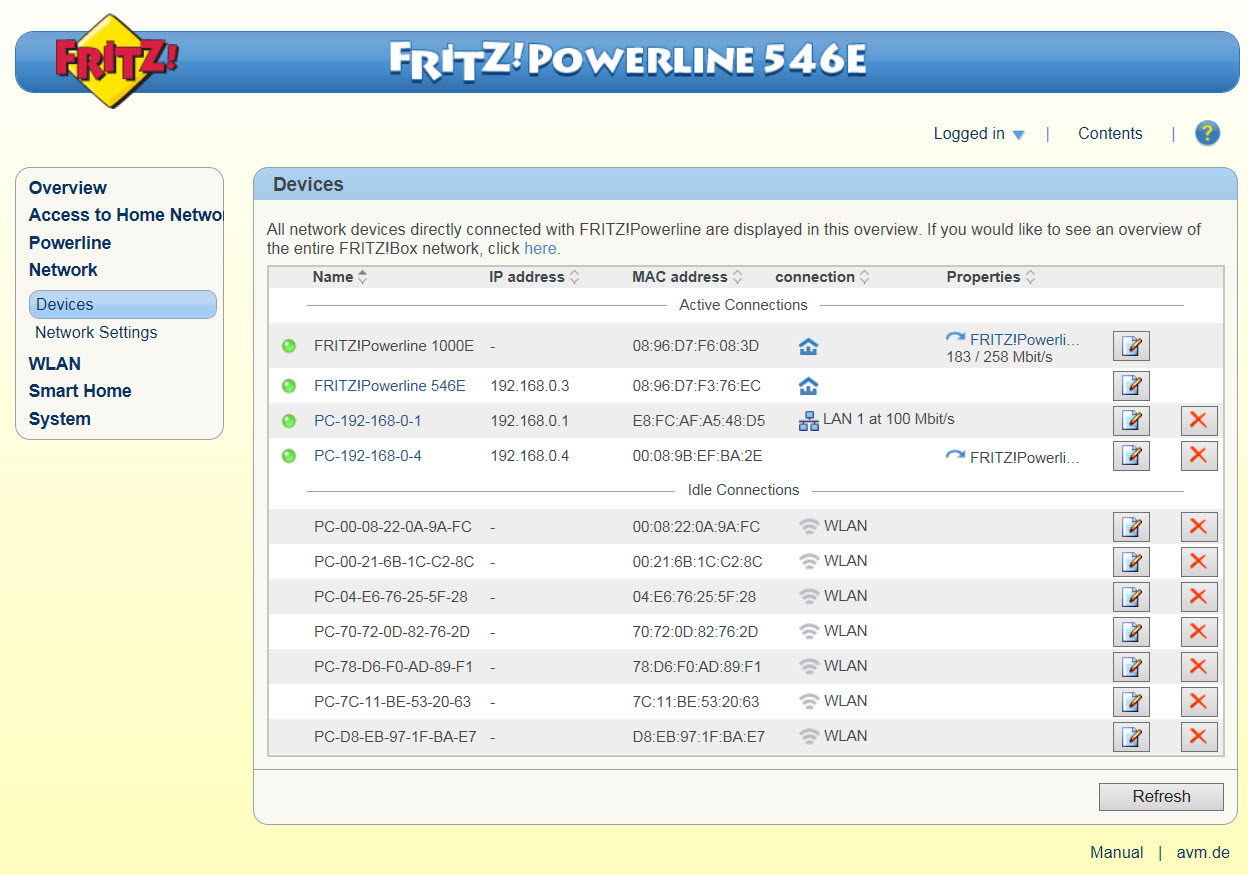The width and height of the screenshot is (1248, 875).
Task: Click the '183 / 258 Mbit/s' speed value
Action: coord(1000,356)
